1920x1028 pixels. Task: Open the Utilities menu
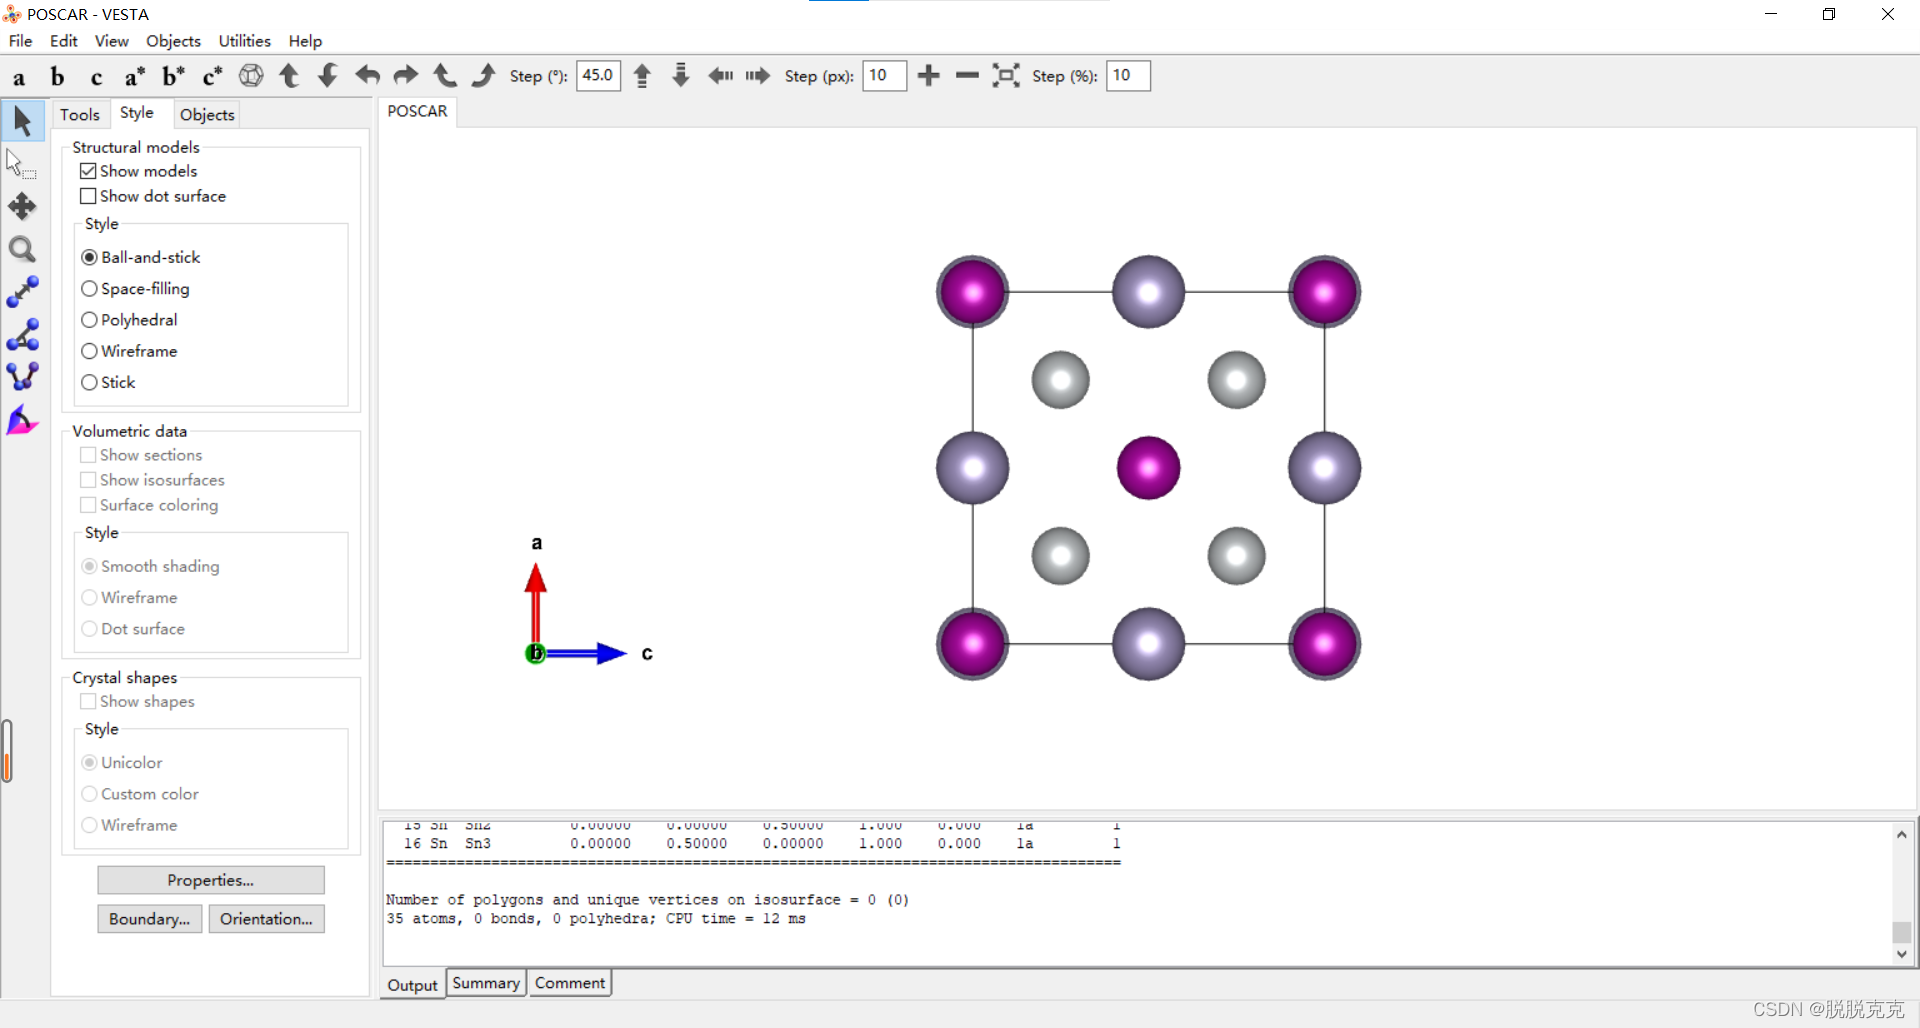[245, 41]
